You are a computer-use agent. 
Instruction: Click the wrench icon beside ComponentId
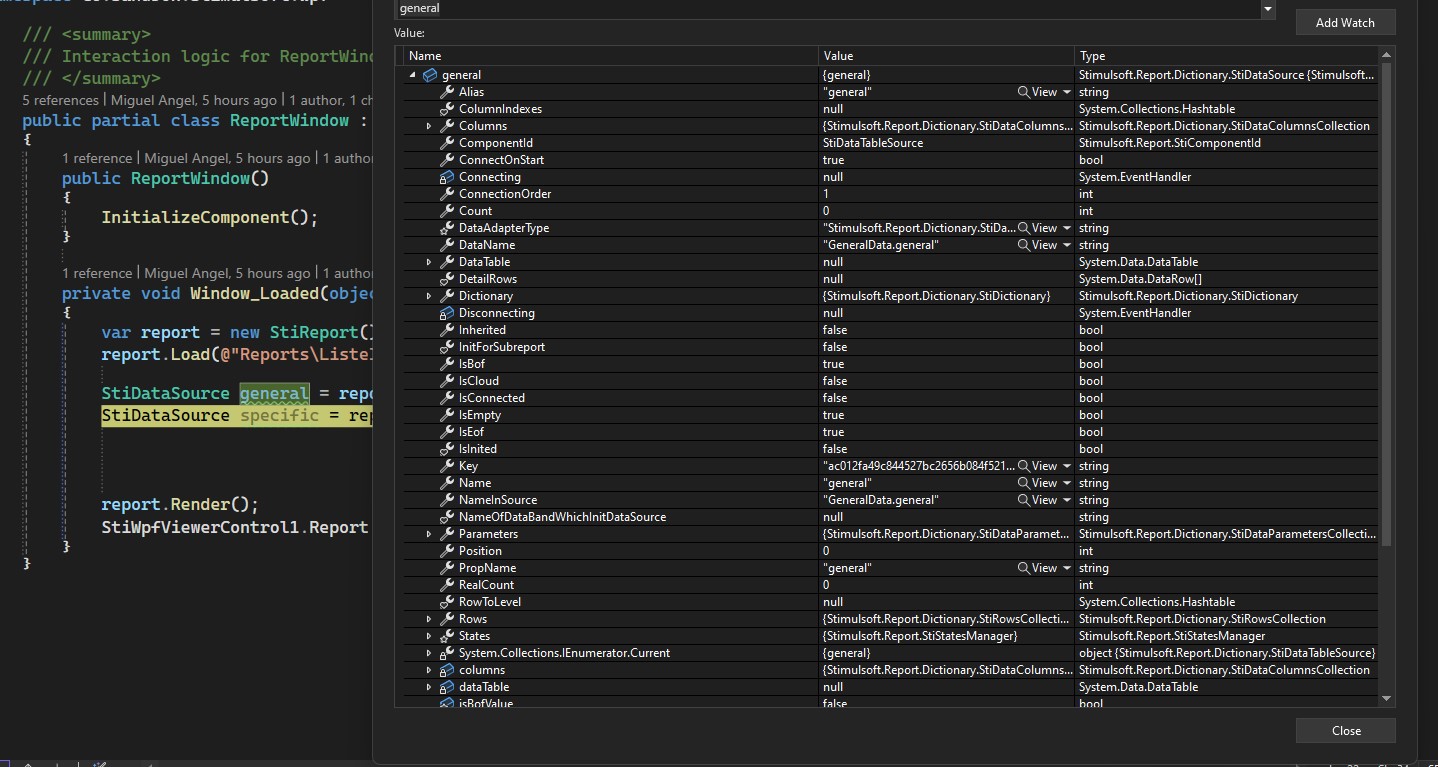click(447, 143)
